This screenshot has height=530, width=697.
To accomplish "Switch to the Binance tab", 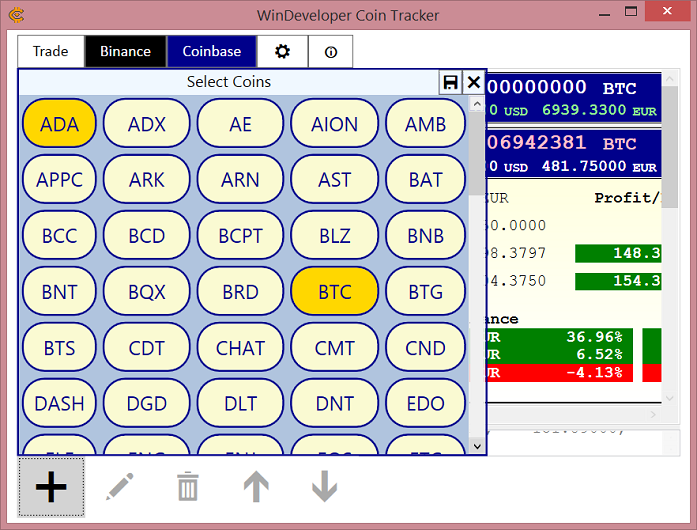I will tap(125, 52).
